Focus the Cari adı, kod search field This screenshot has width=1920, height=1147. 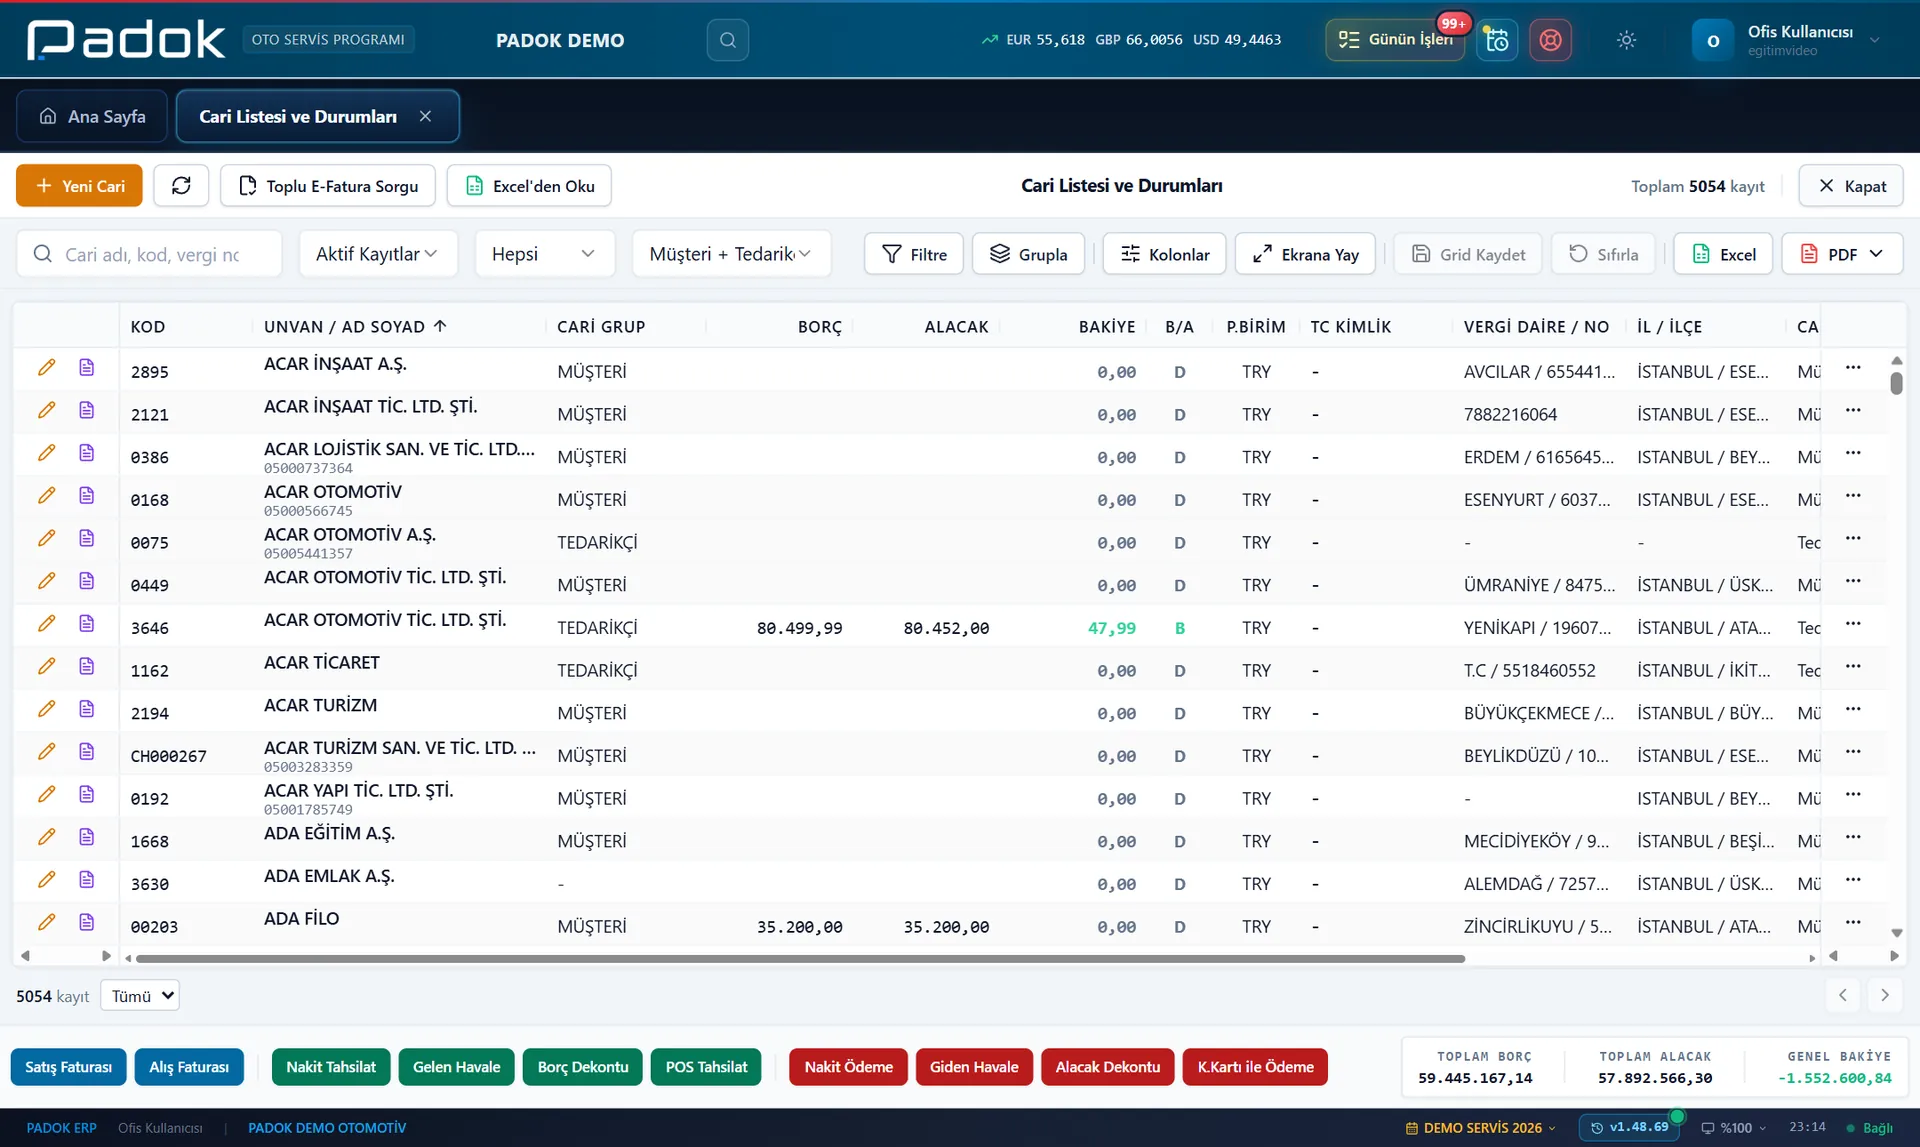[150, 254]
